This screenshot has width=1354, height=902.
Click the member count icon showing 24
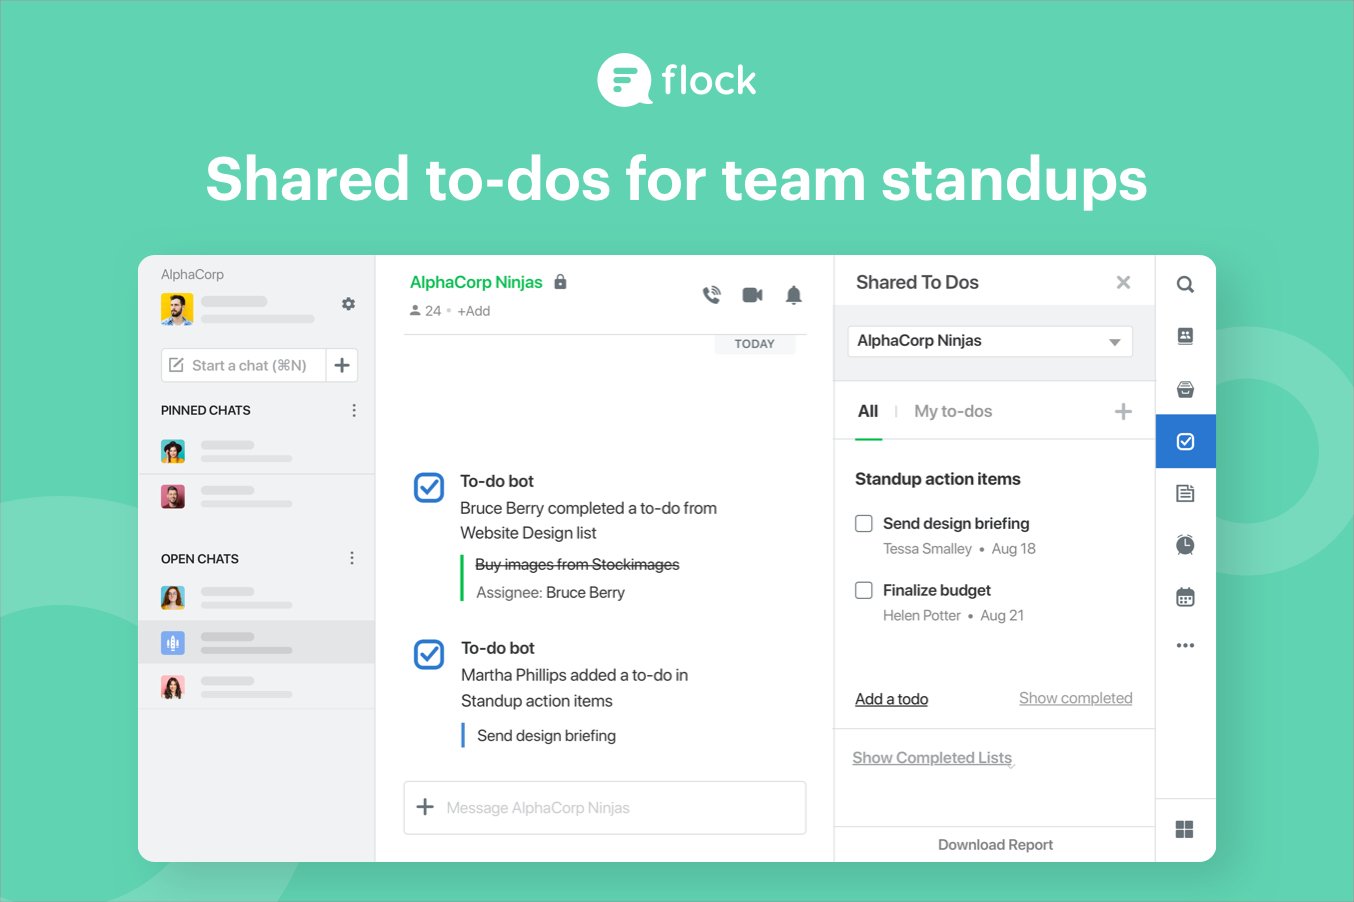[x=415, y=311]
